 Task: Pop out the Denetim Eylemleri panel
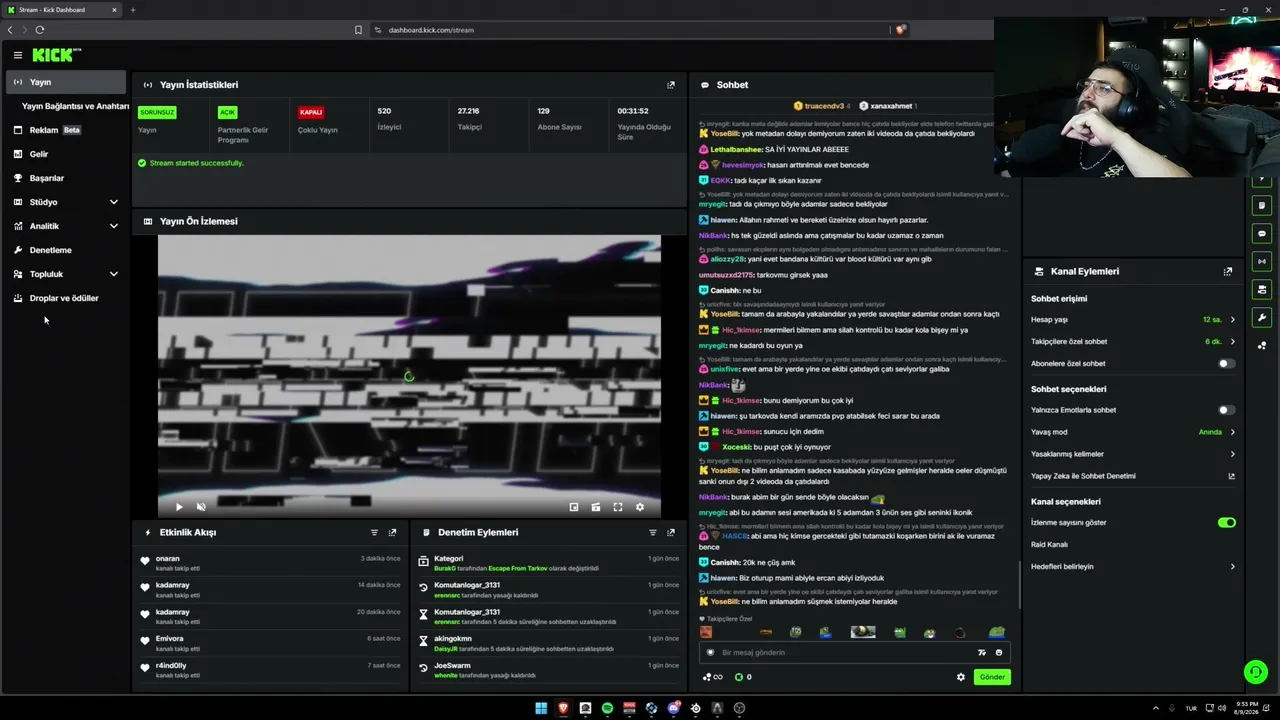[x=671, y=533]
